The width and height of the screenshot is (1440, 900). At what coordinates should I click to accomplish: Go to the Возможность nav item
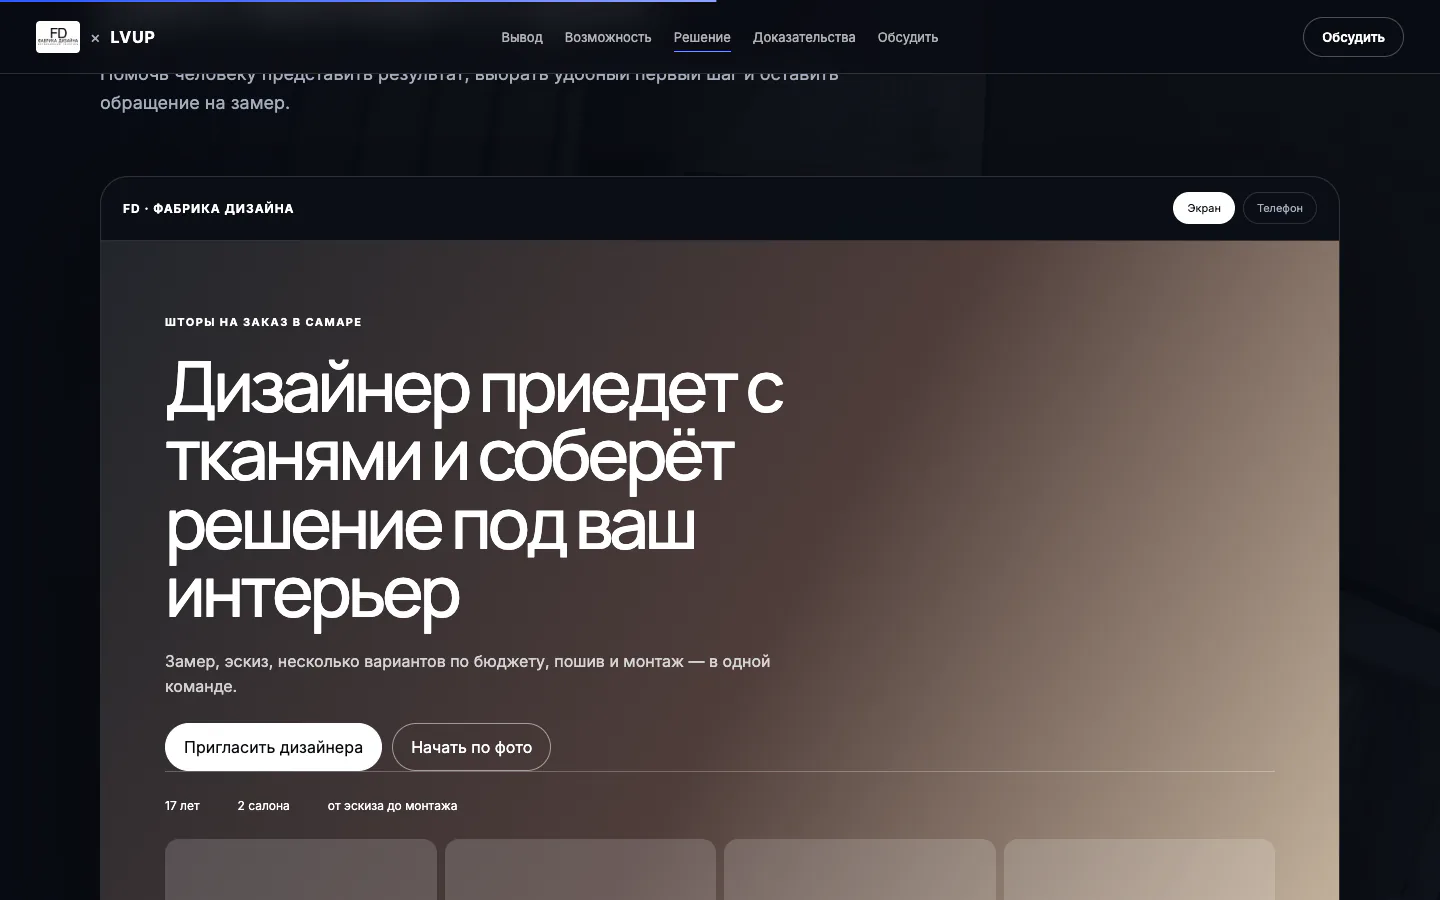[608, 37]
